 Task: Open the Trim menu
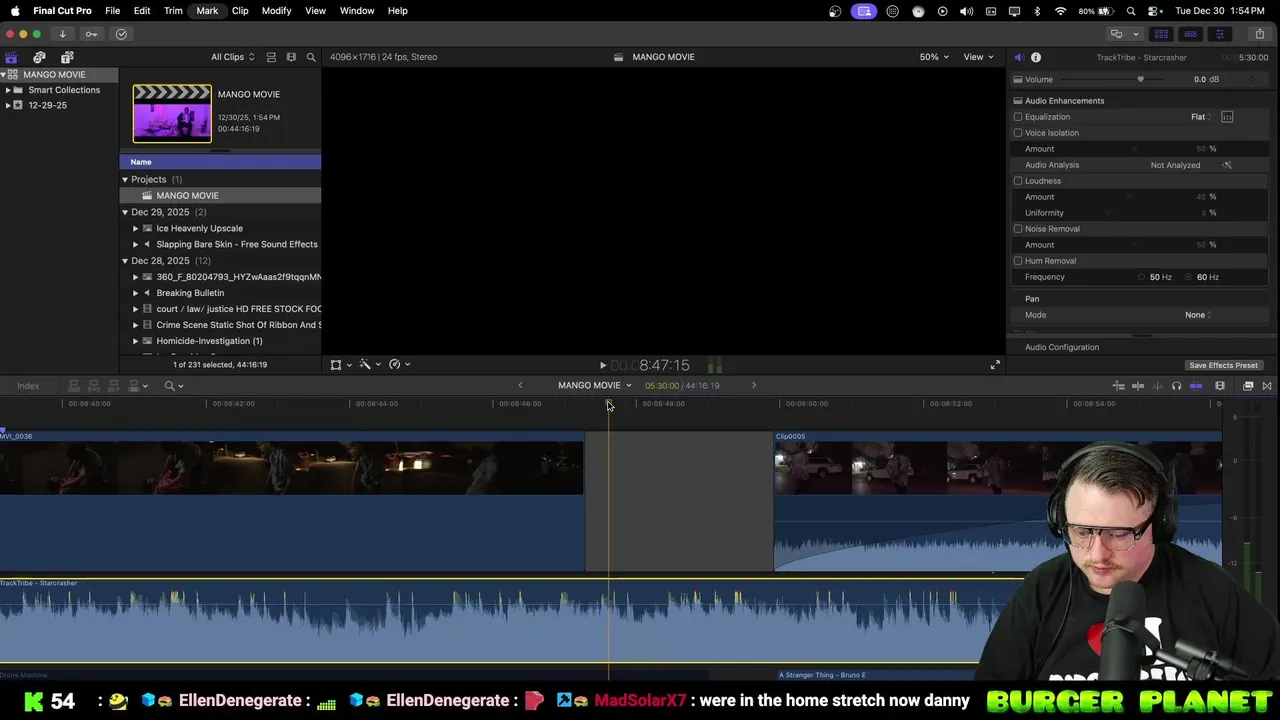(173, 11)
